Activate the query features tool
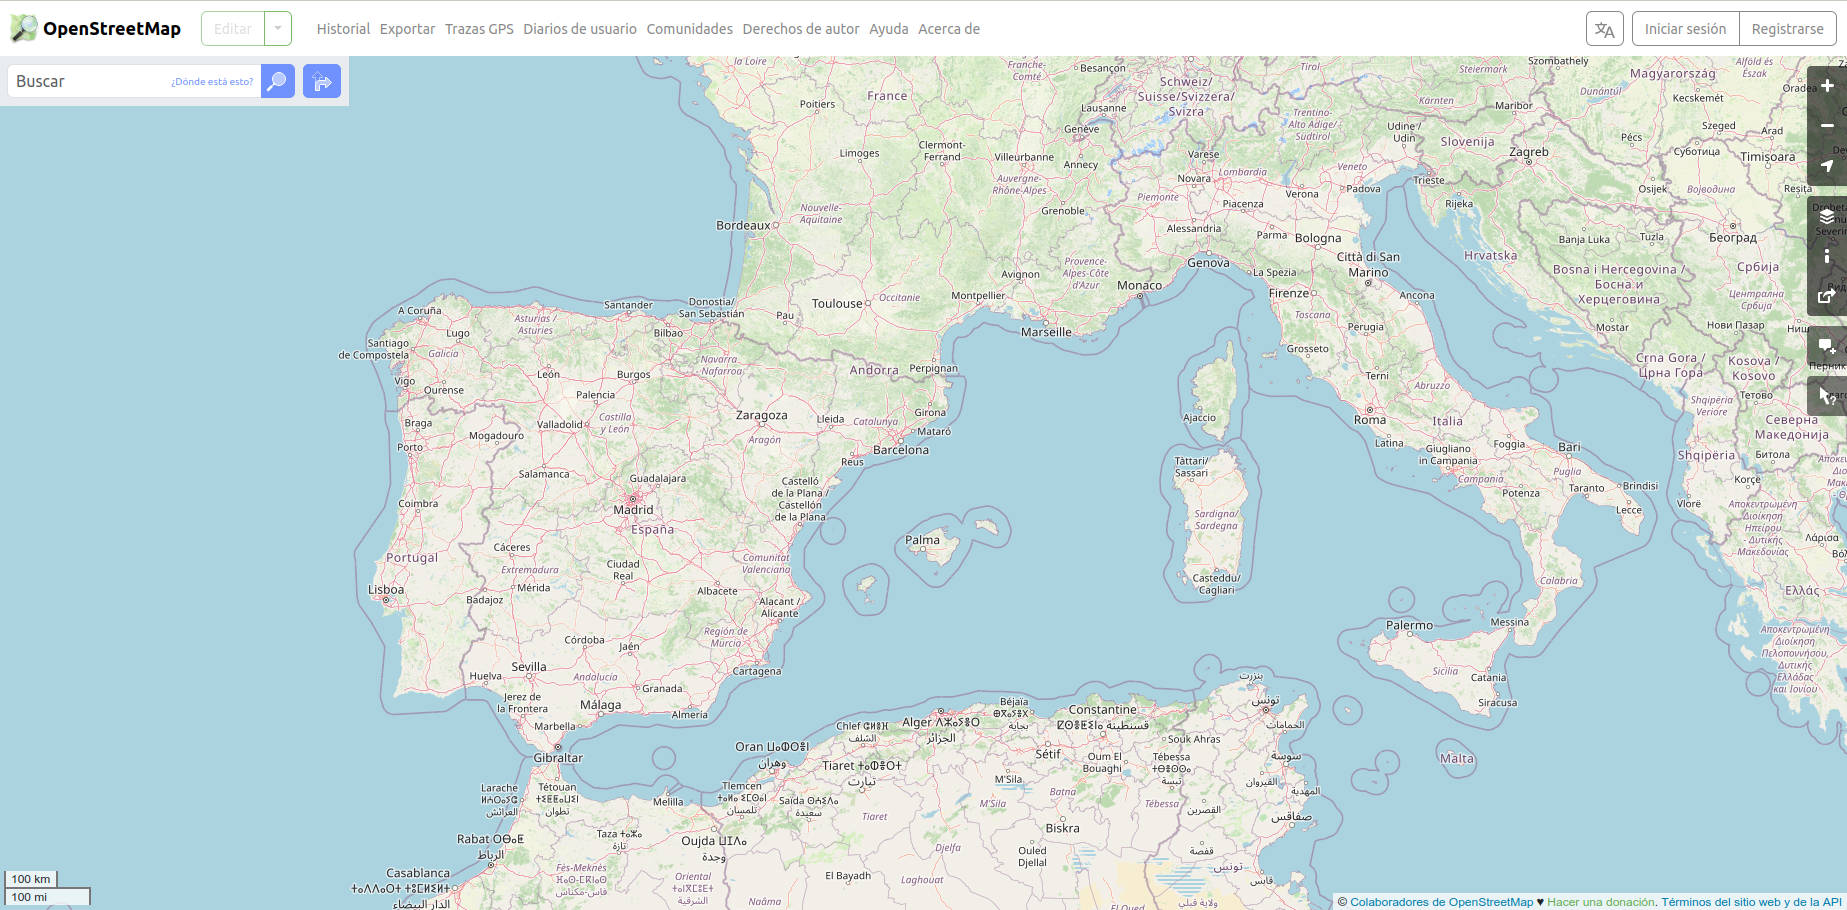The image size is (1847, 910). (1827, 394)
